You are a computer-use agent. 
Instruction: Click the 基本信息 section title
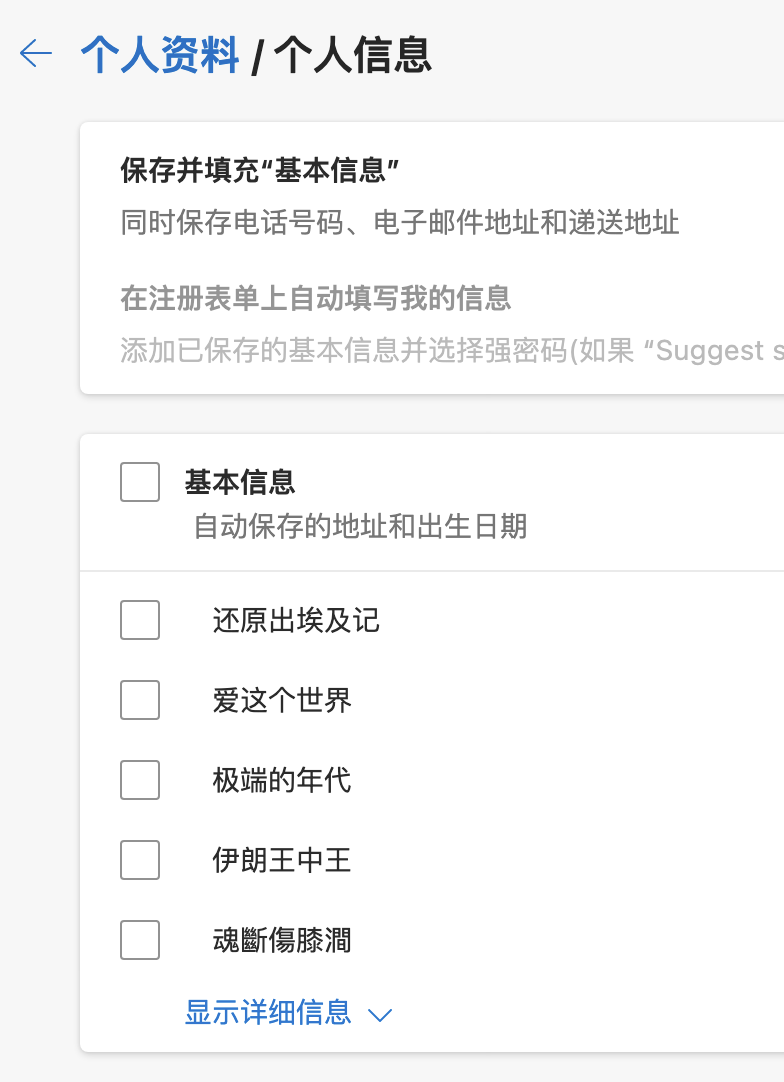tap(240, 482)
